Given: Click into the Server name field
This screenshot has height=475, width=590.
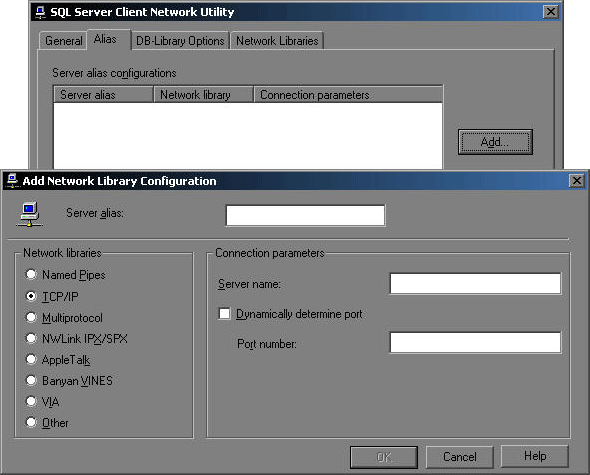Looking at the screenshot, I should (475, 283).
